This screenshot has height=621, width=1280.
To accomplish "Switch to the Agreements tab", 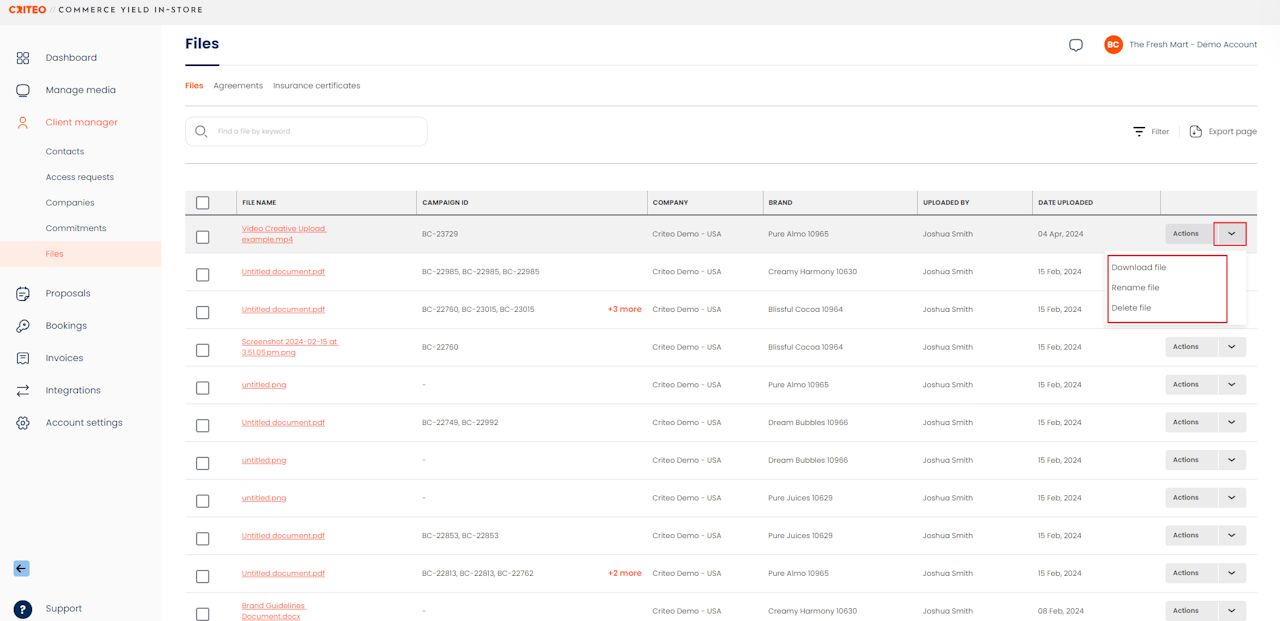I will point(238,86).
